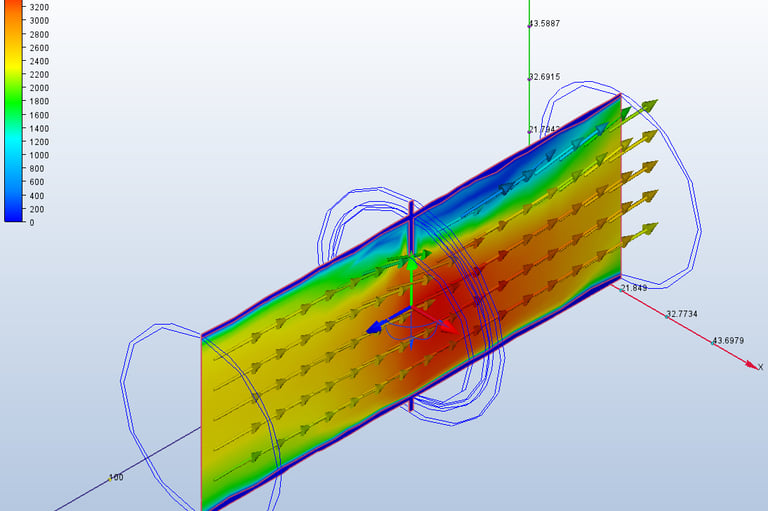The image size is (768, 511).
Task: Click vertical axis tick label 21.7943
Action: 544,129
